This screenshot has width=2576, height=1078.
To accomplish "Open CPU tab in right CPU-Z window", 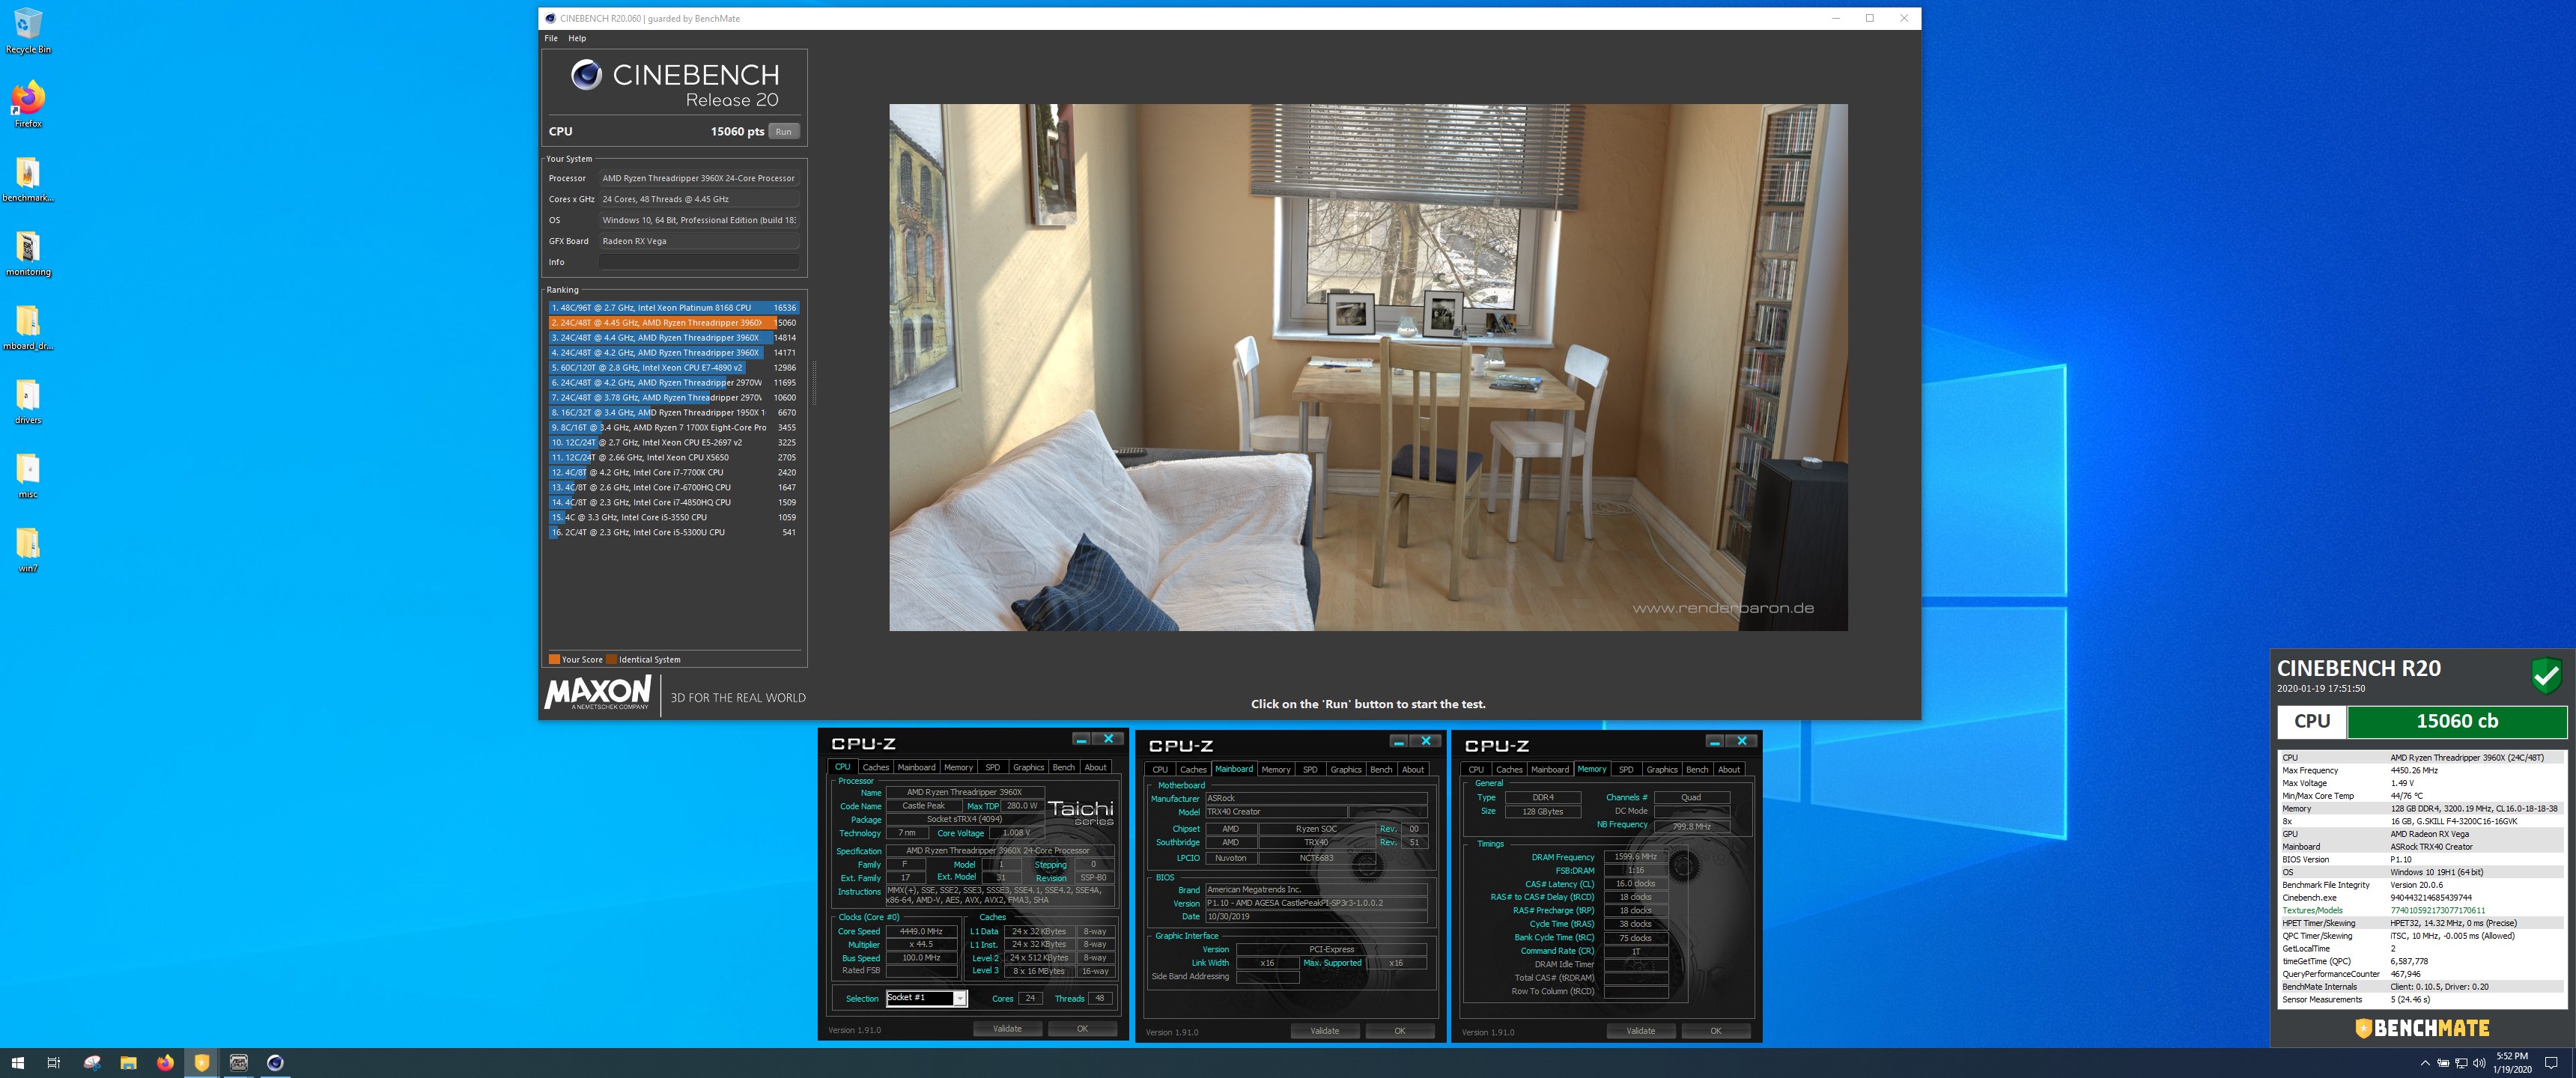I will [1476, 769].
